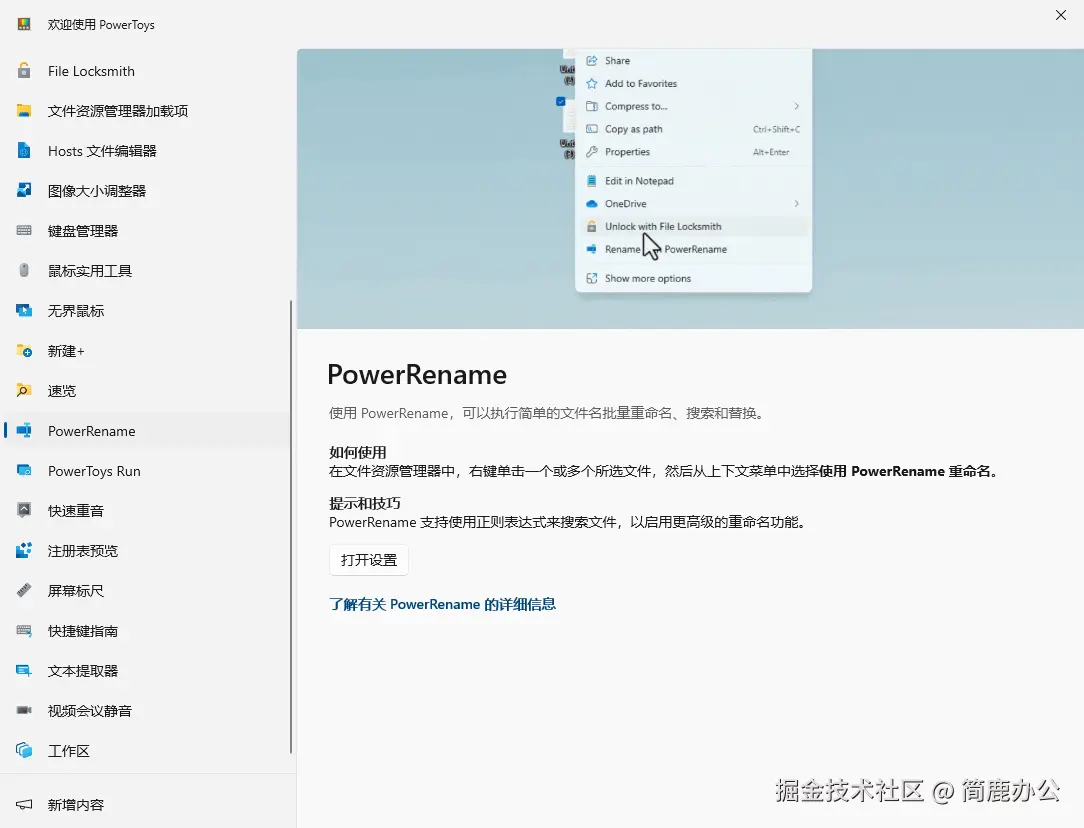Screen dimensions: 1084x828
Task: Go to 图像大小调整器
Action: (x=148, y=191)
